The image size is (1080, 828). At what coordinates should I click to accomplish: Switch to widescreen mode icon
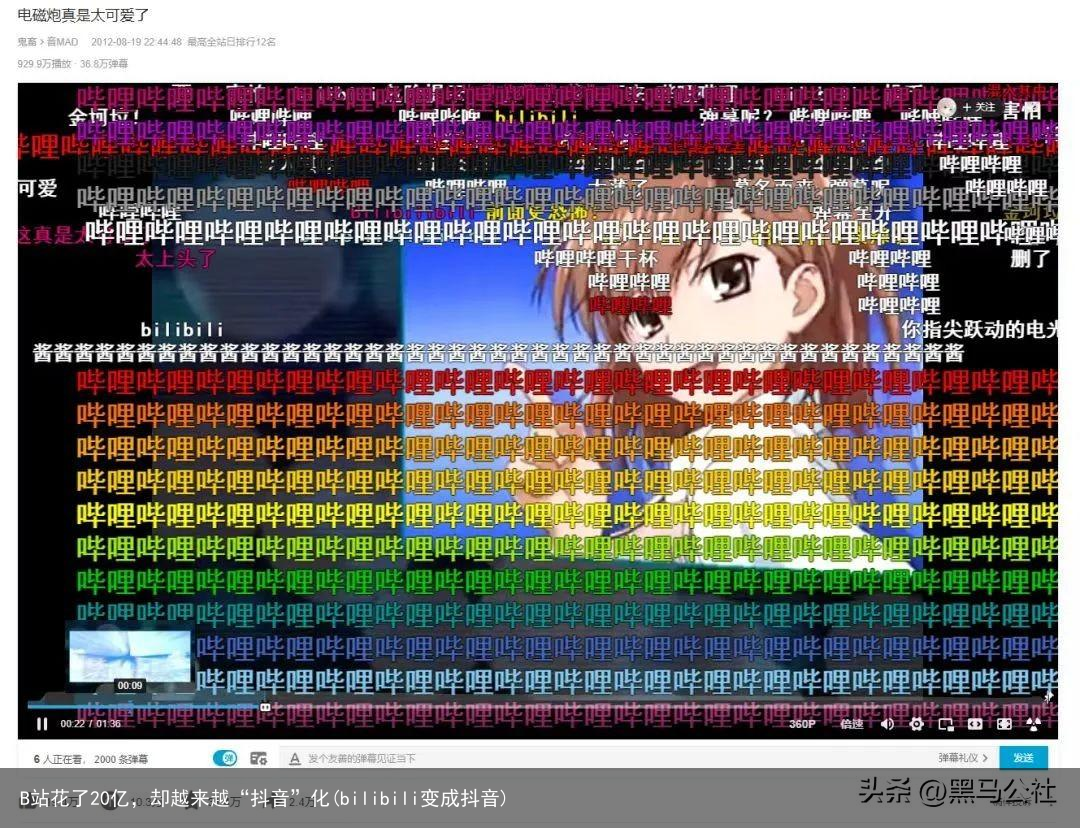(975, 724)
